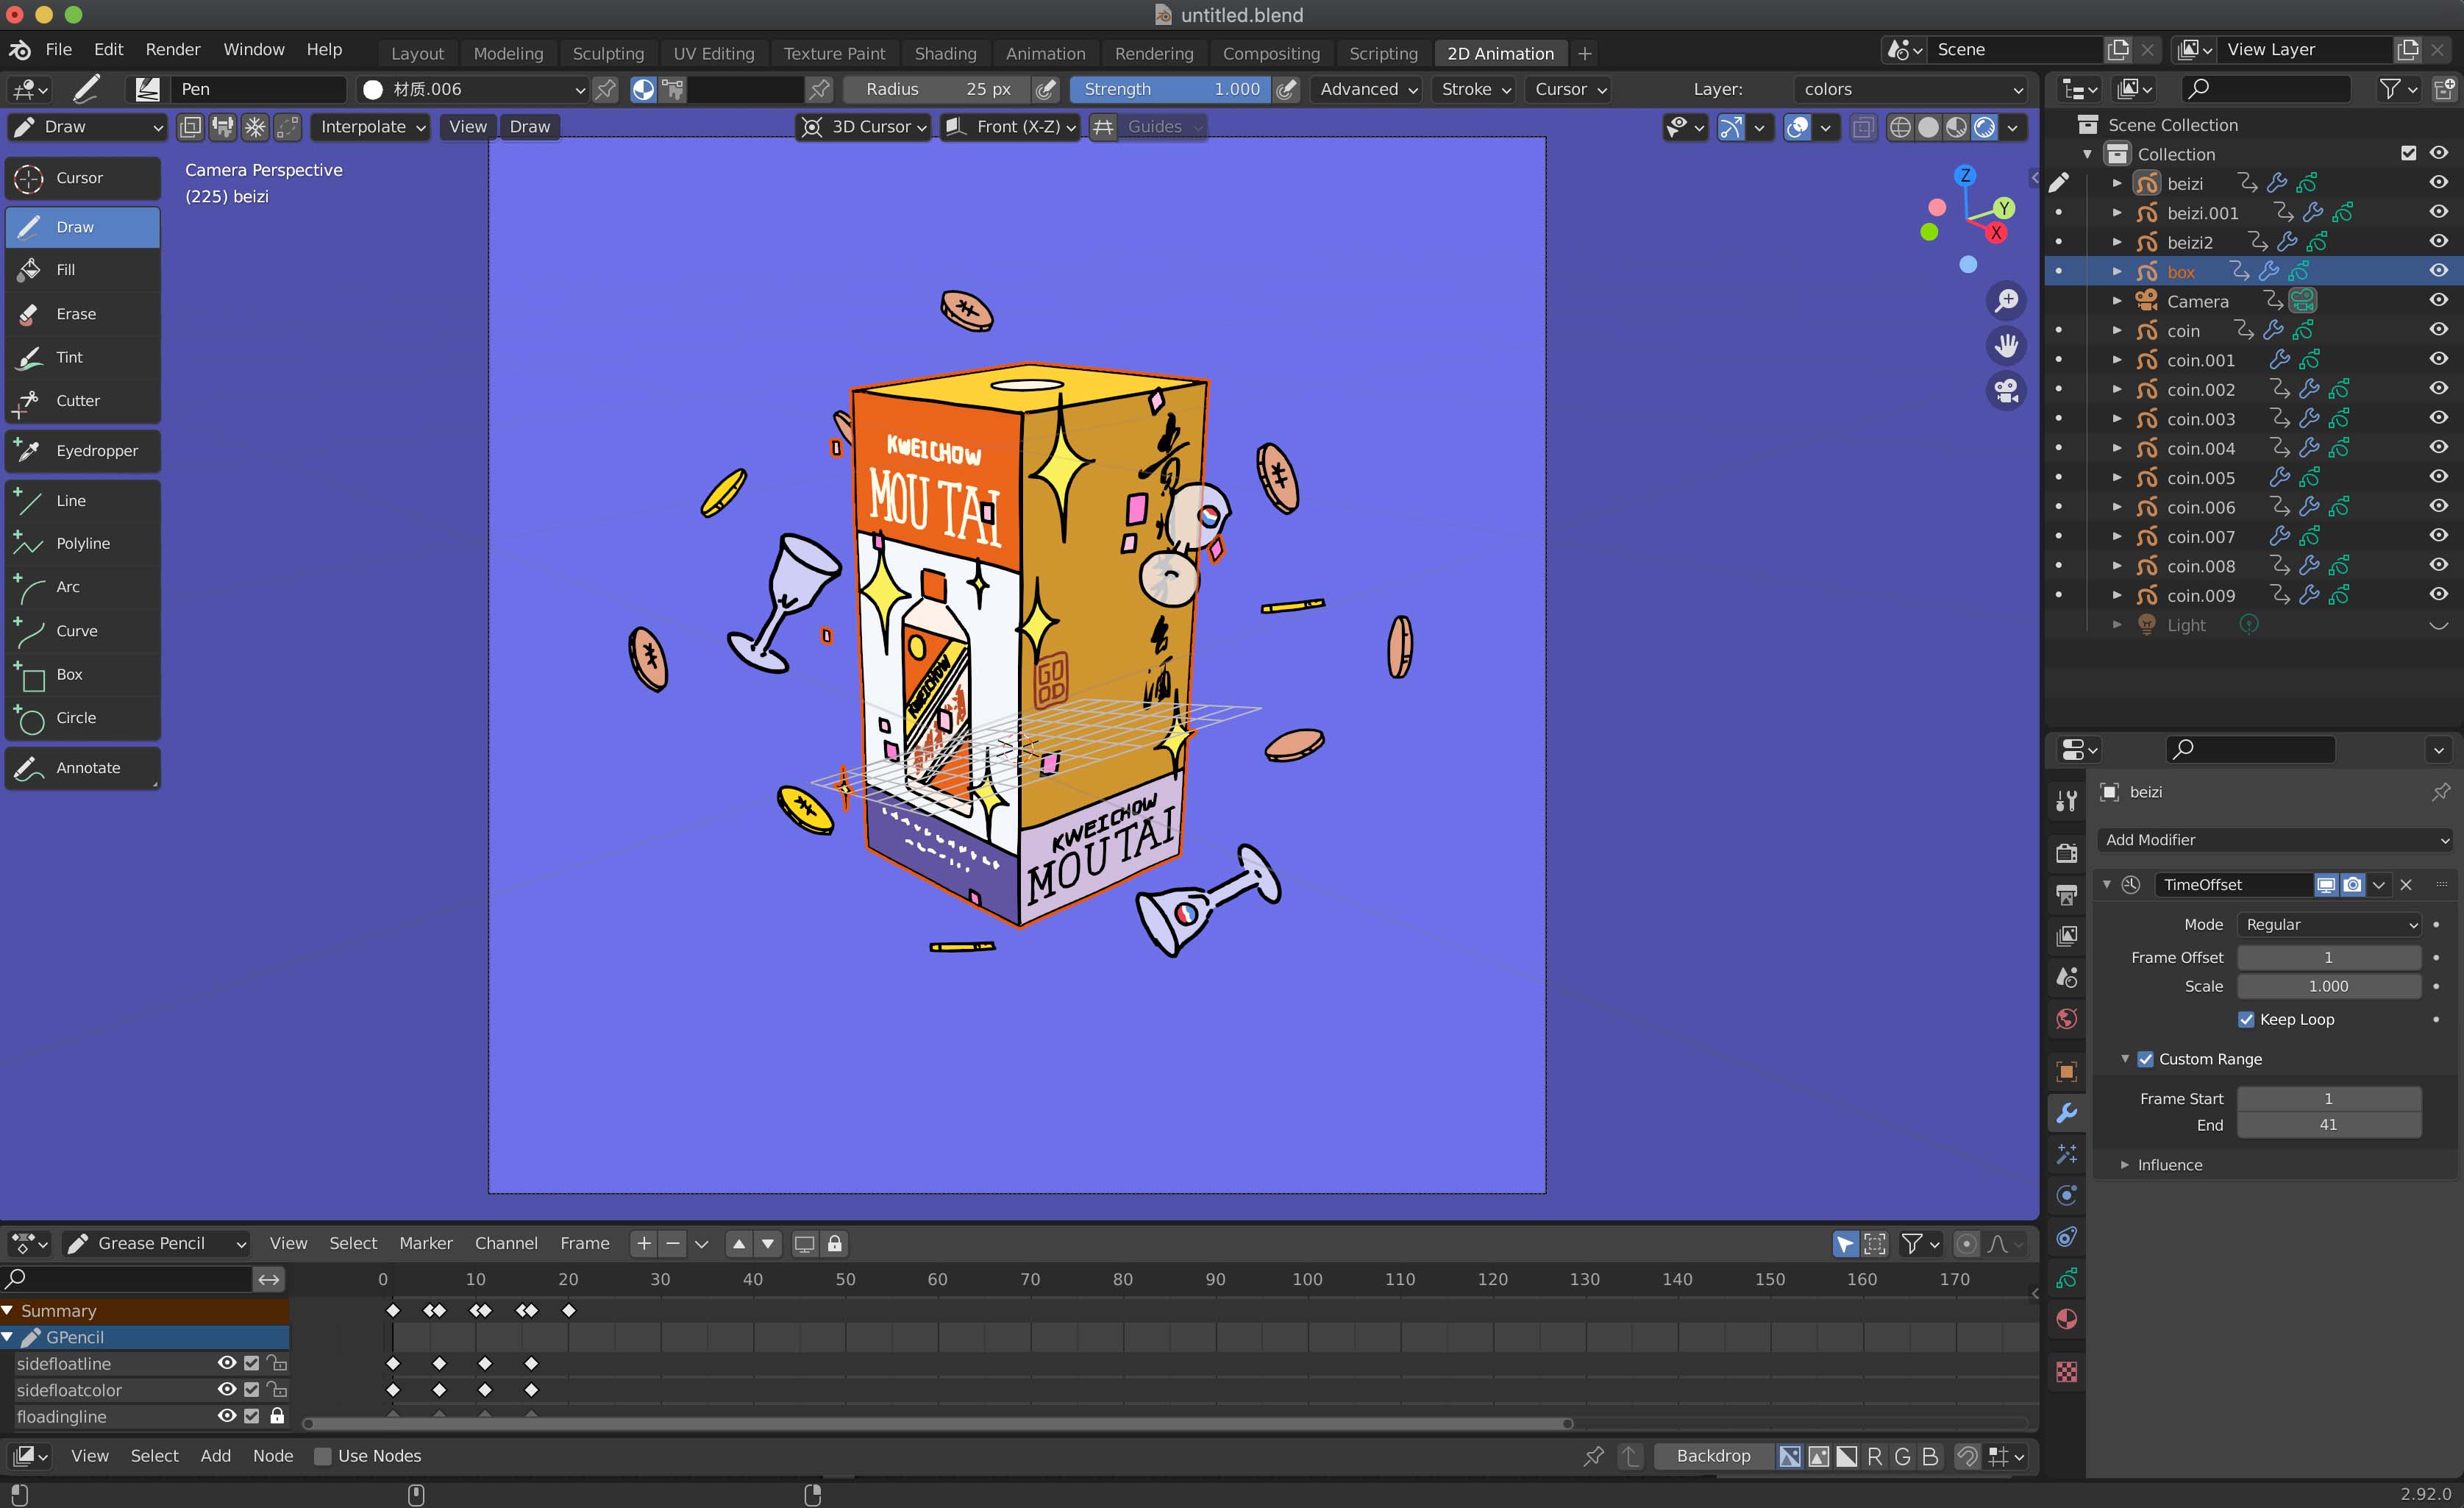Toggle the Collection exclude checkbox
Screen dimensions: 2464x1508
(x=2408, y=153)
